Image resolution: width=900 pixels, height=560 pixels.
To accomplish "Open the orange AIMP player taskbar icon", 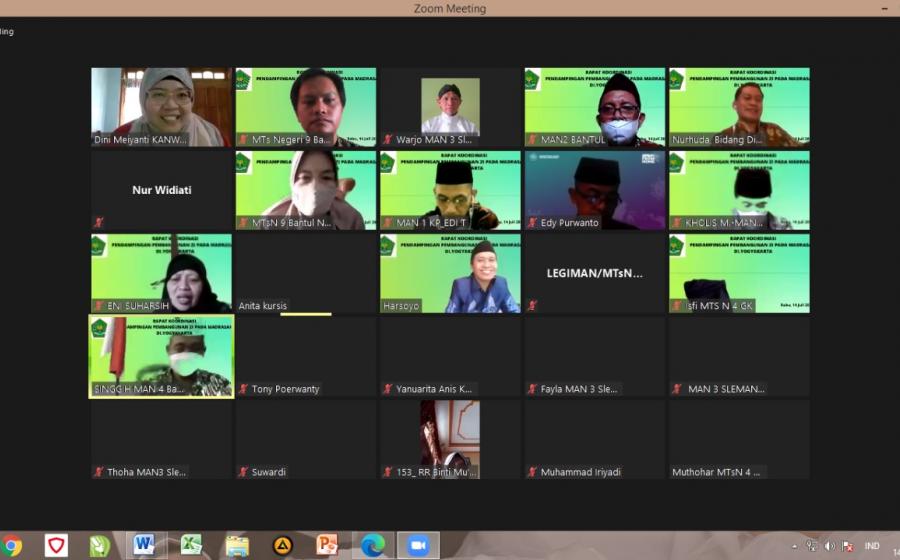I will 283,546.
